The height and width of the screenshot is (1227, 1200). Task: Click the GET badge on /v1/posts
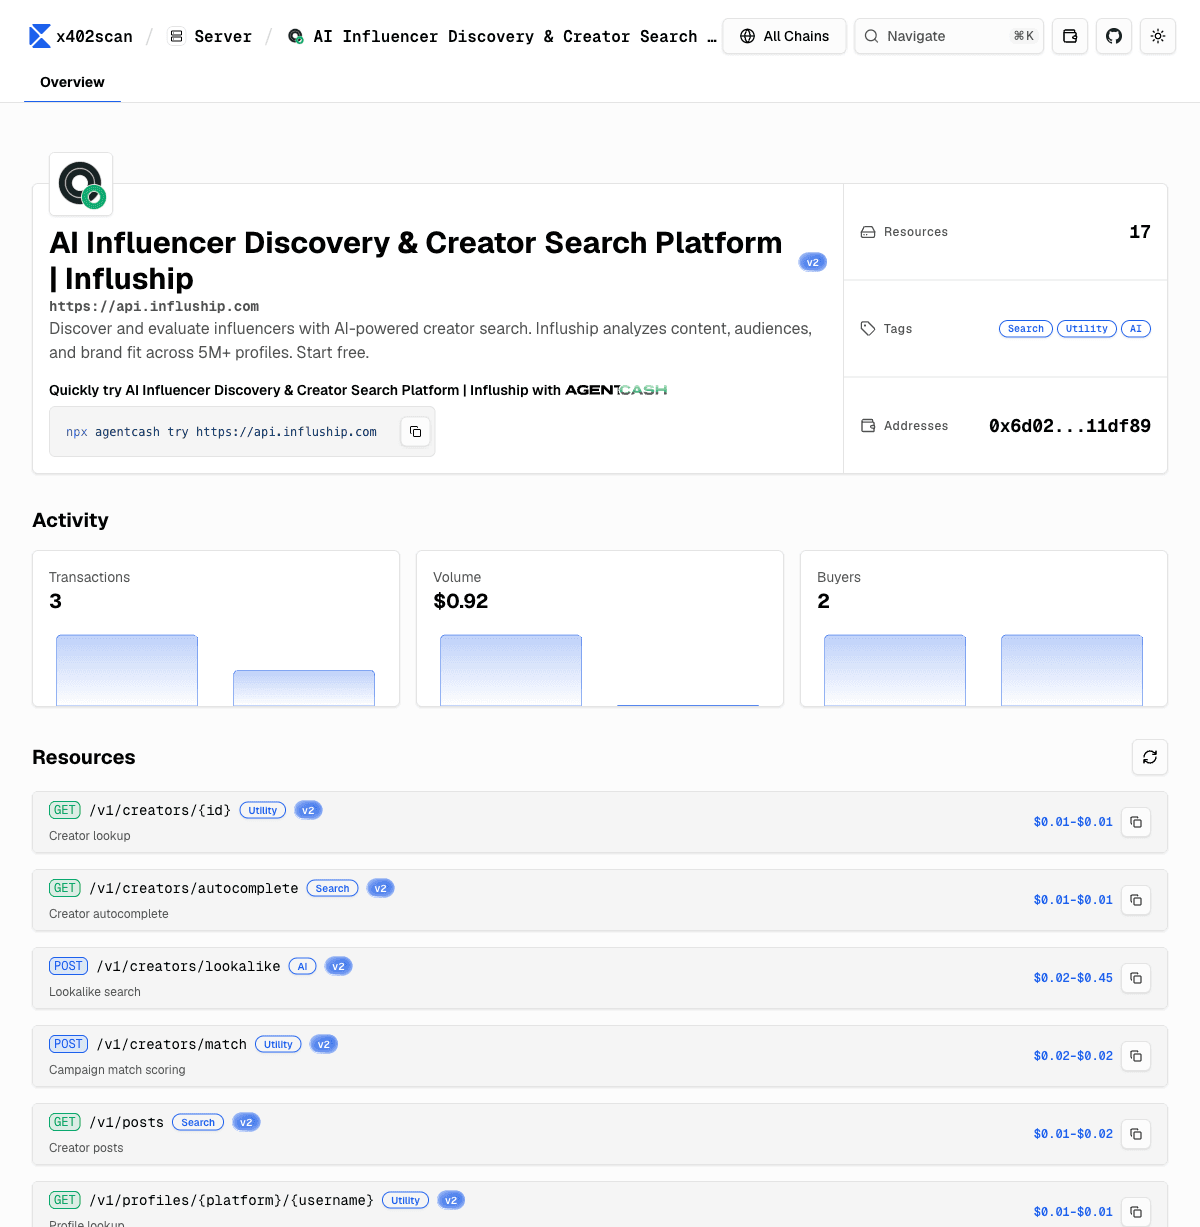[x=65, y=1122]
